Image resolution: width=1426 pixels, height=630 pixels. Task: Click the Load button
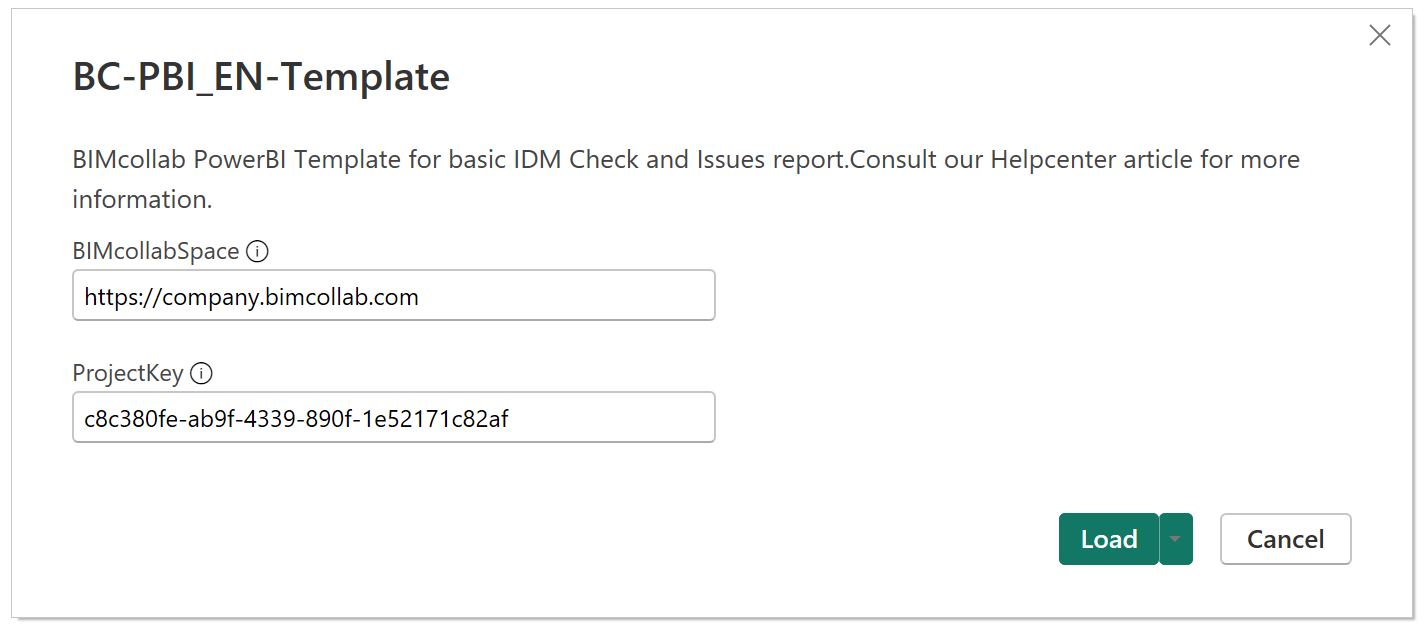pos(1109,539)
